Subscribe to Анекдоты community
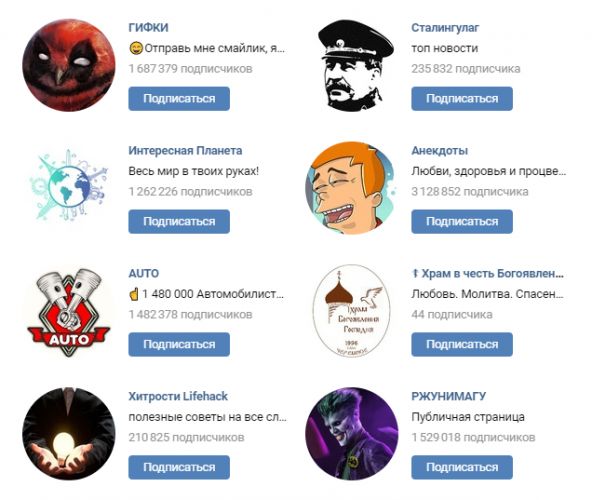The image size is (592, 500). point(462,221)
